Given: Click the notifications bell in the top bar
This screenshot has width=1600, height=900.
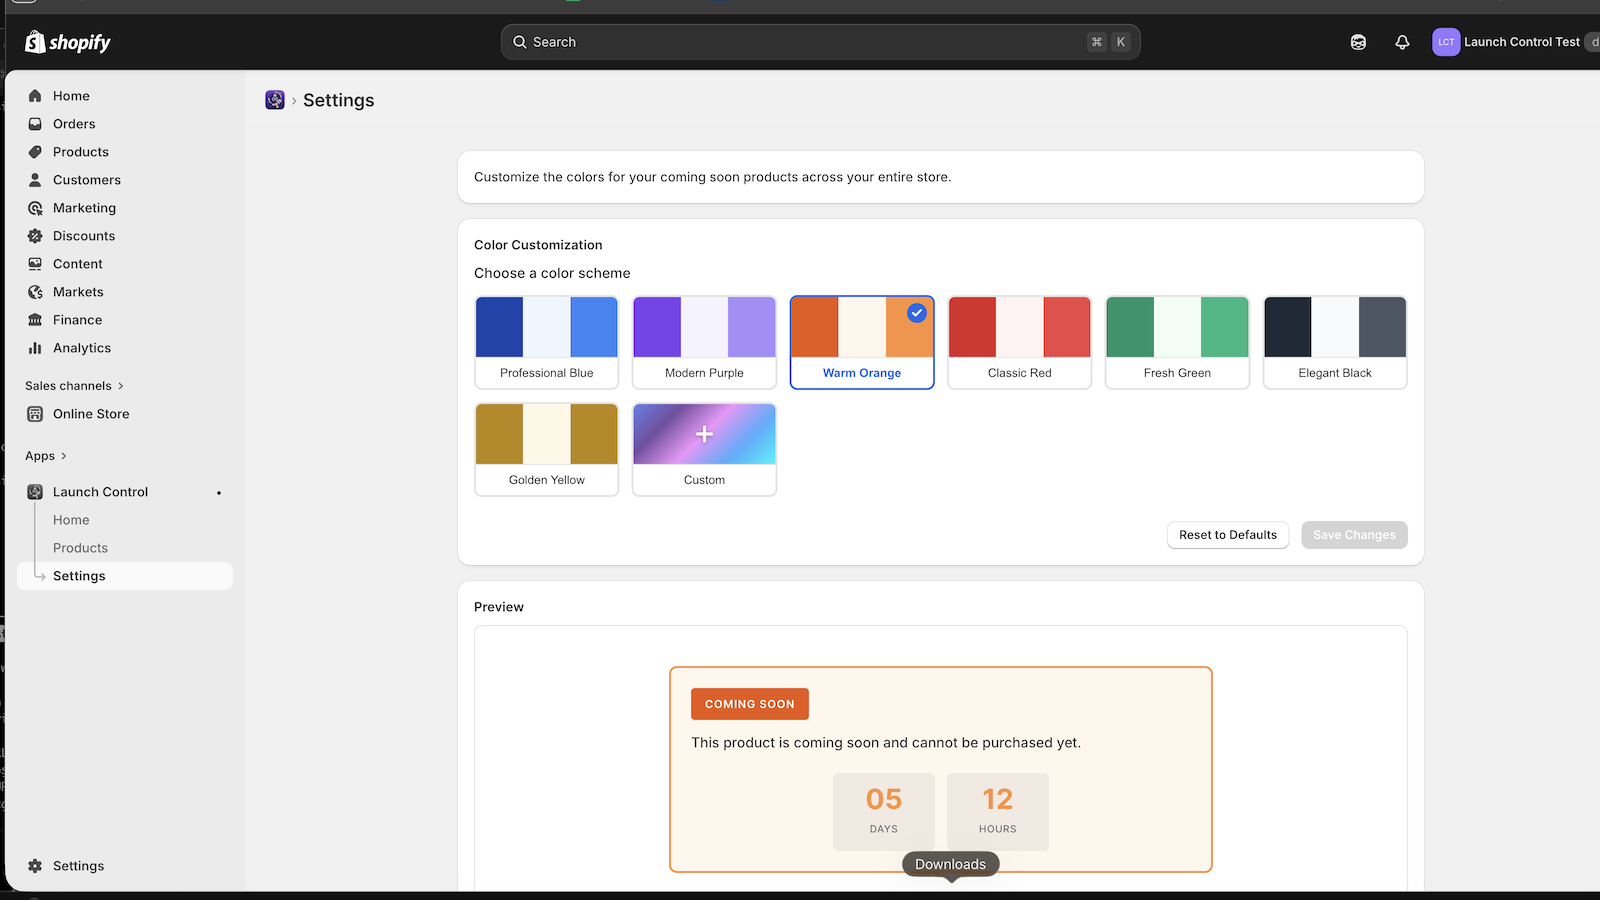Looking at the screenshot, I should (1402, 41).
